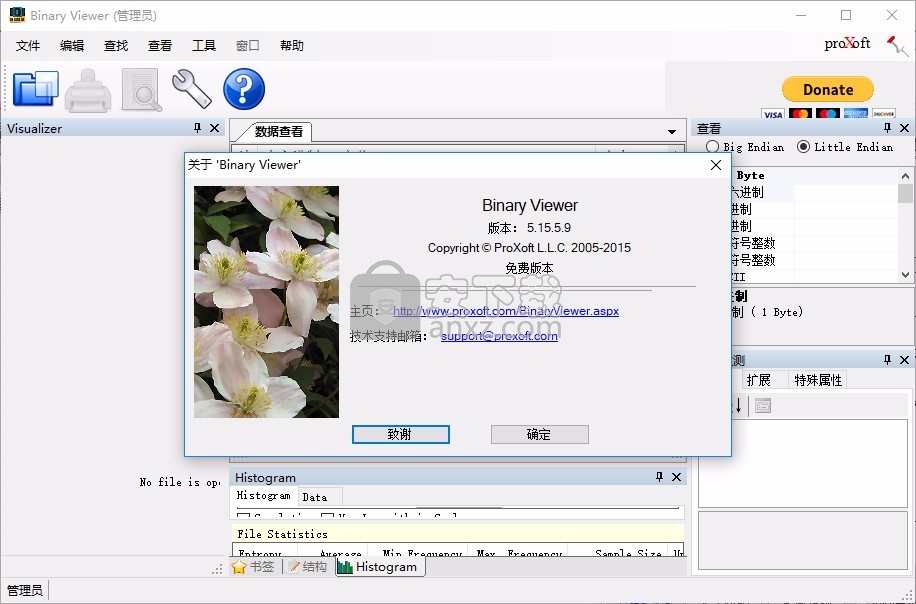This screenshot has height=604, width=916.
Task: Open the 数据查看 tab list dropdown arrow
Action: 672,131
